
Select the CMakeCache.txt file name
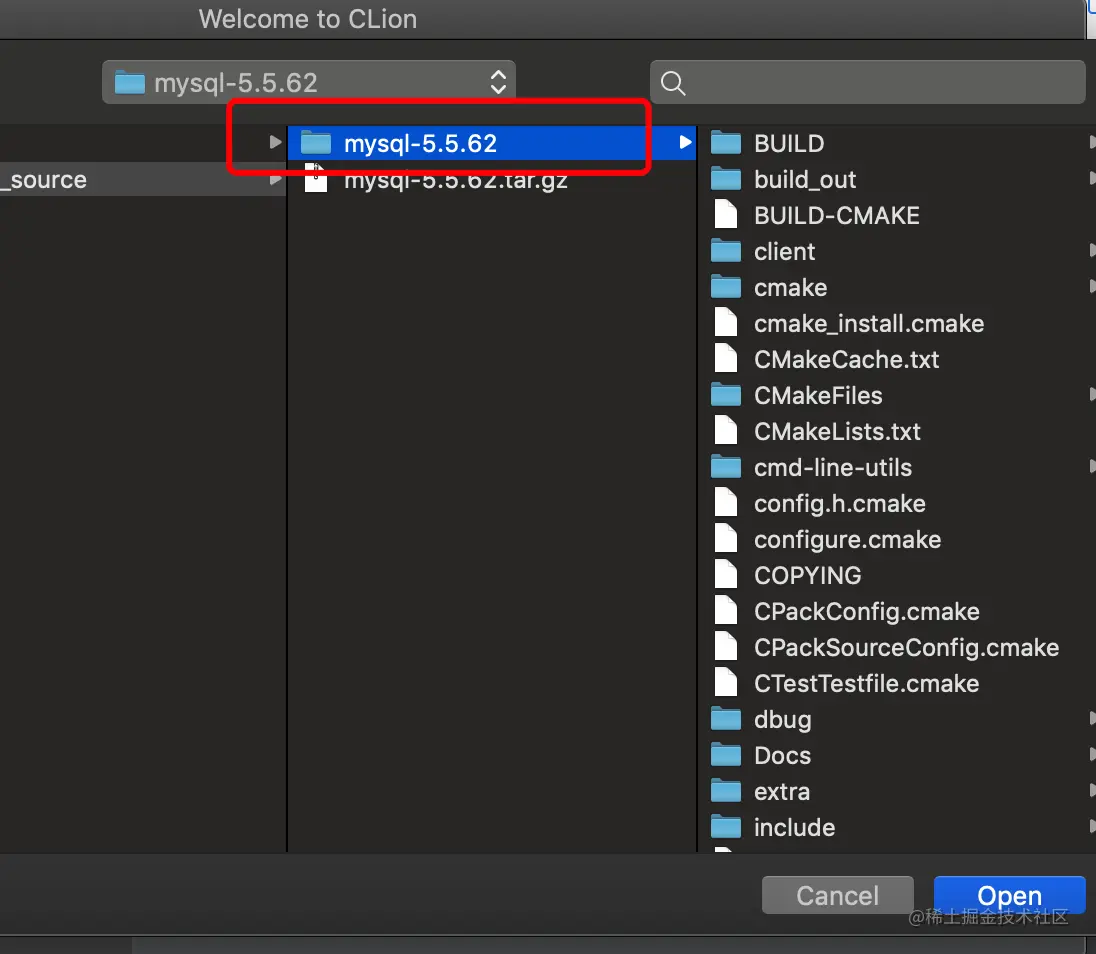click(846, 359)
